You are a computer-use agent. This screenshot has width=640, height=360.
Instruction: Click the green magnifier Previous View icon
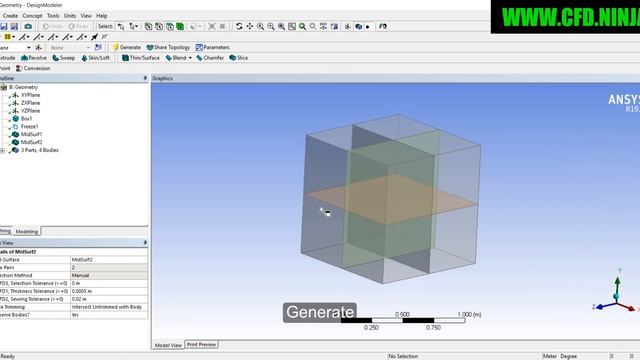(x=302, y=27)
